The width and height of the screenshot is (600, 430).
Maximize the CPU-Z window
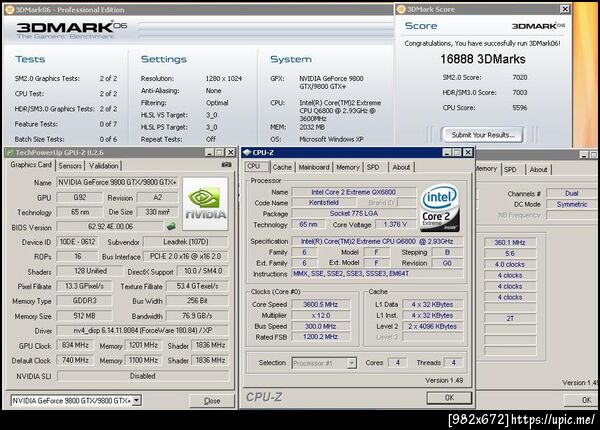click(457, 153)
